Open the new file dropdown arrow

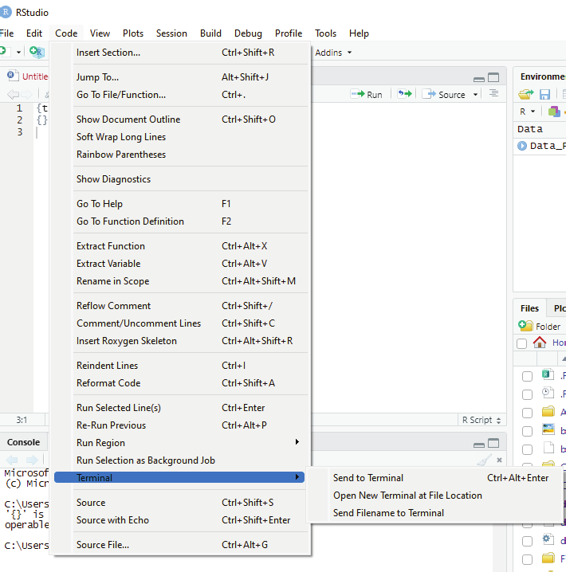[18, 52]
